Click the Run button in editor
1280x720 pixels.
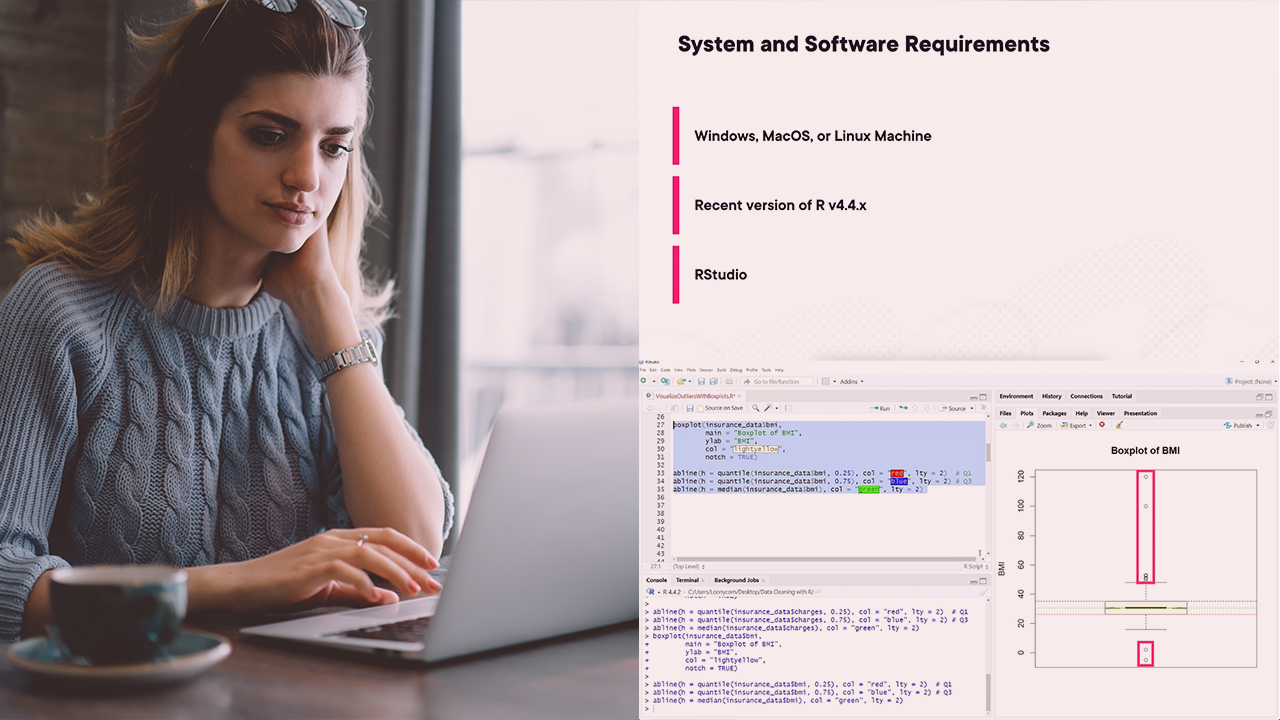click(881, 408)
